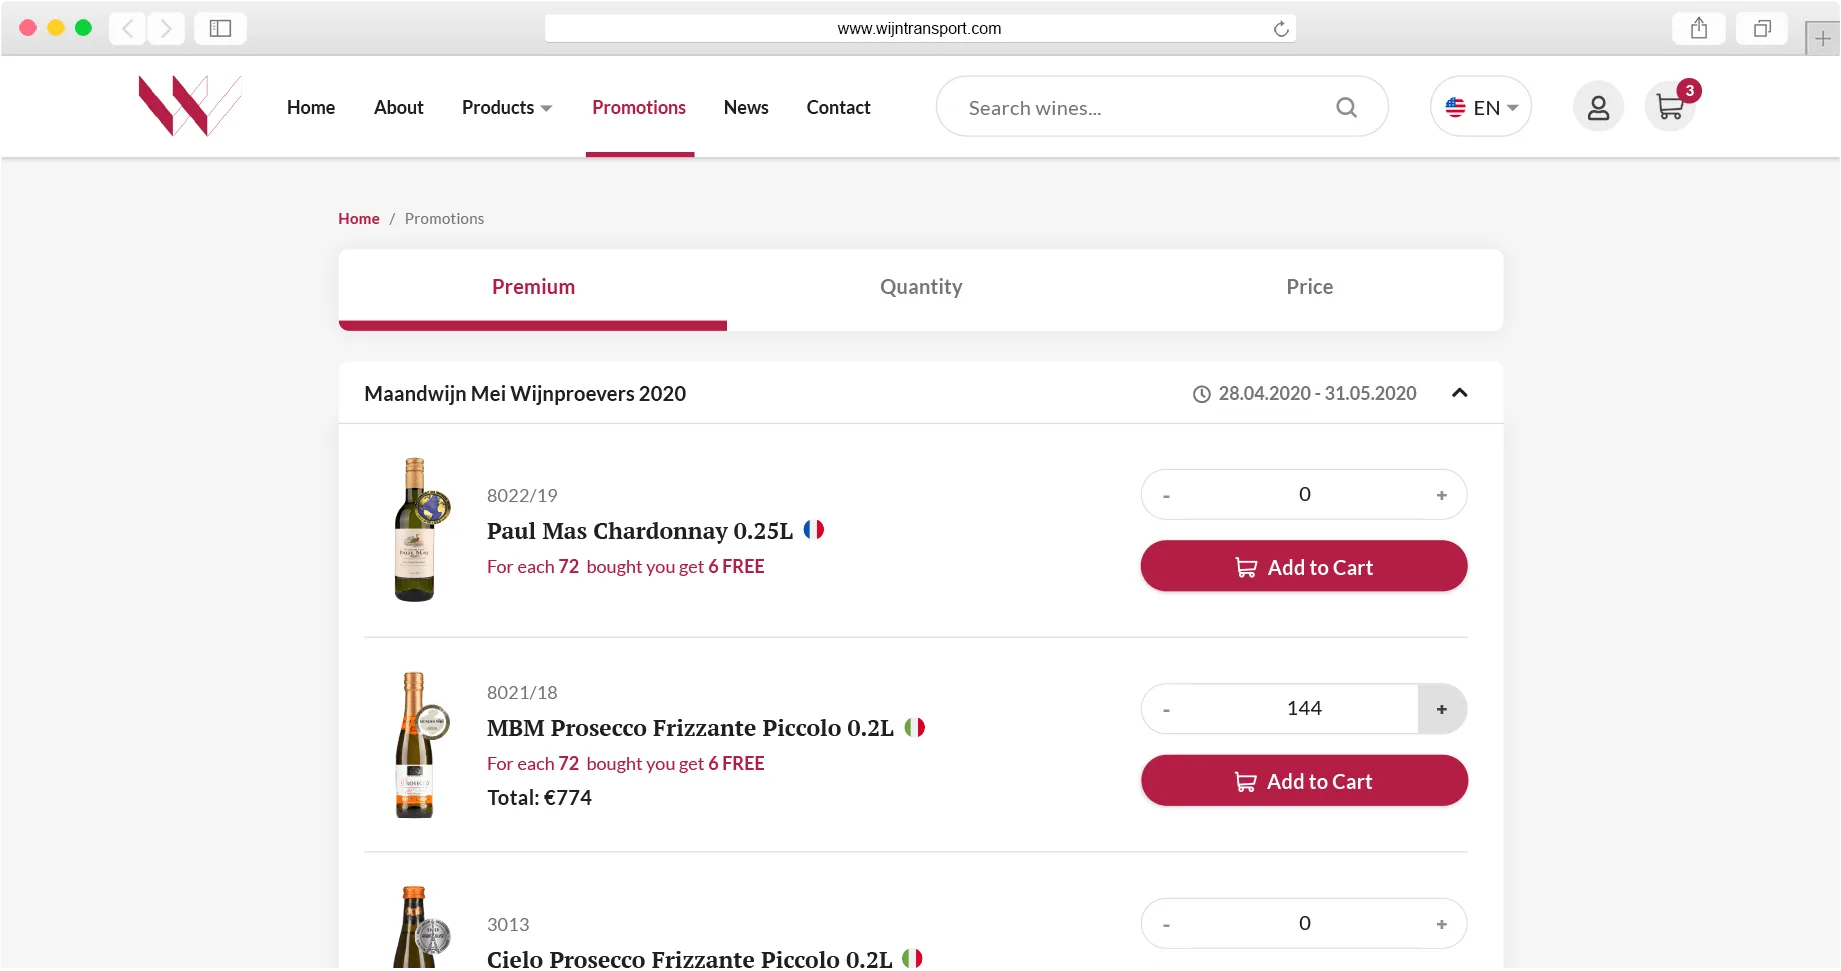Open the user account profile icon
Screen dimensions: 1841x971
coord(1598,107)
